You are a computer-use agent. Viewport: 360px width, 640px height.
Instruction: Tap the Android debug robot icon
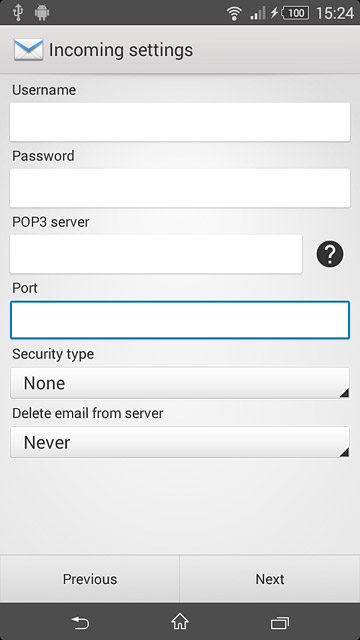(x=42, y=12)
